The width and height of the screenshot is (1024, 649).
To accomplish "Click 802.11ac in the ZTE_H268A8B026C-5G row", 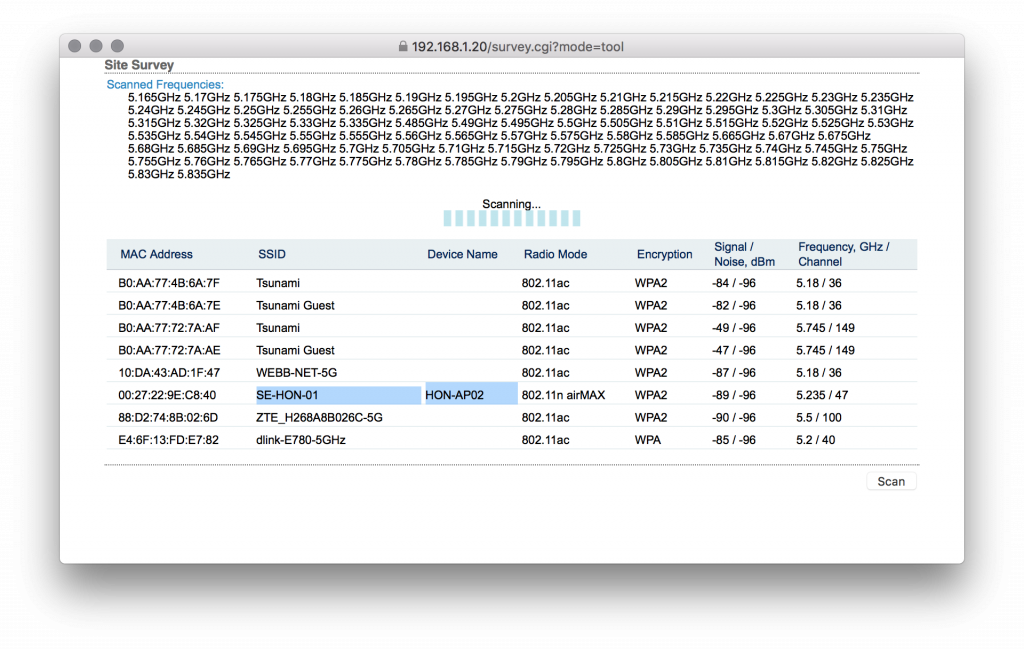I will point(545,417).
